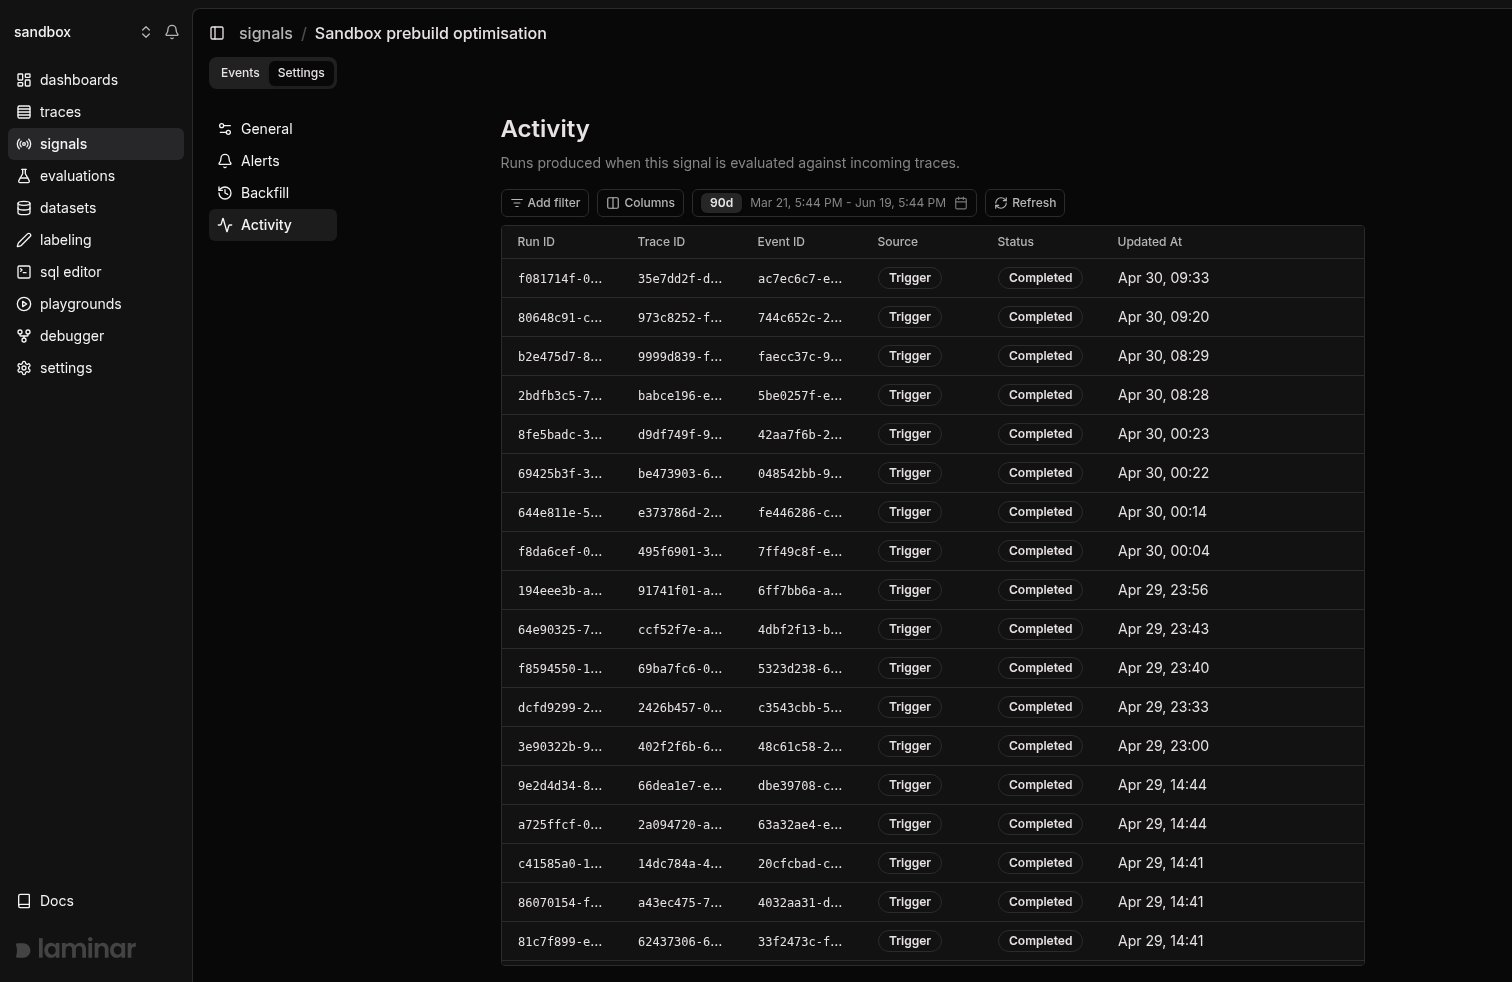
Task: Click the settings gear icon in sidebar
Action: point(24,368)
